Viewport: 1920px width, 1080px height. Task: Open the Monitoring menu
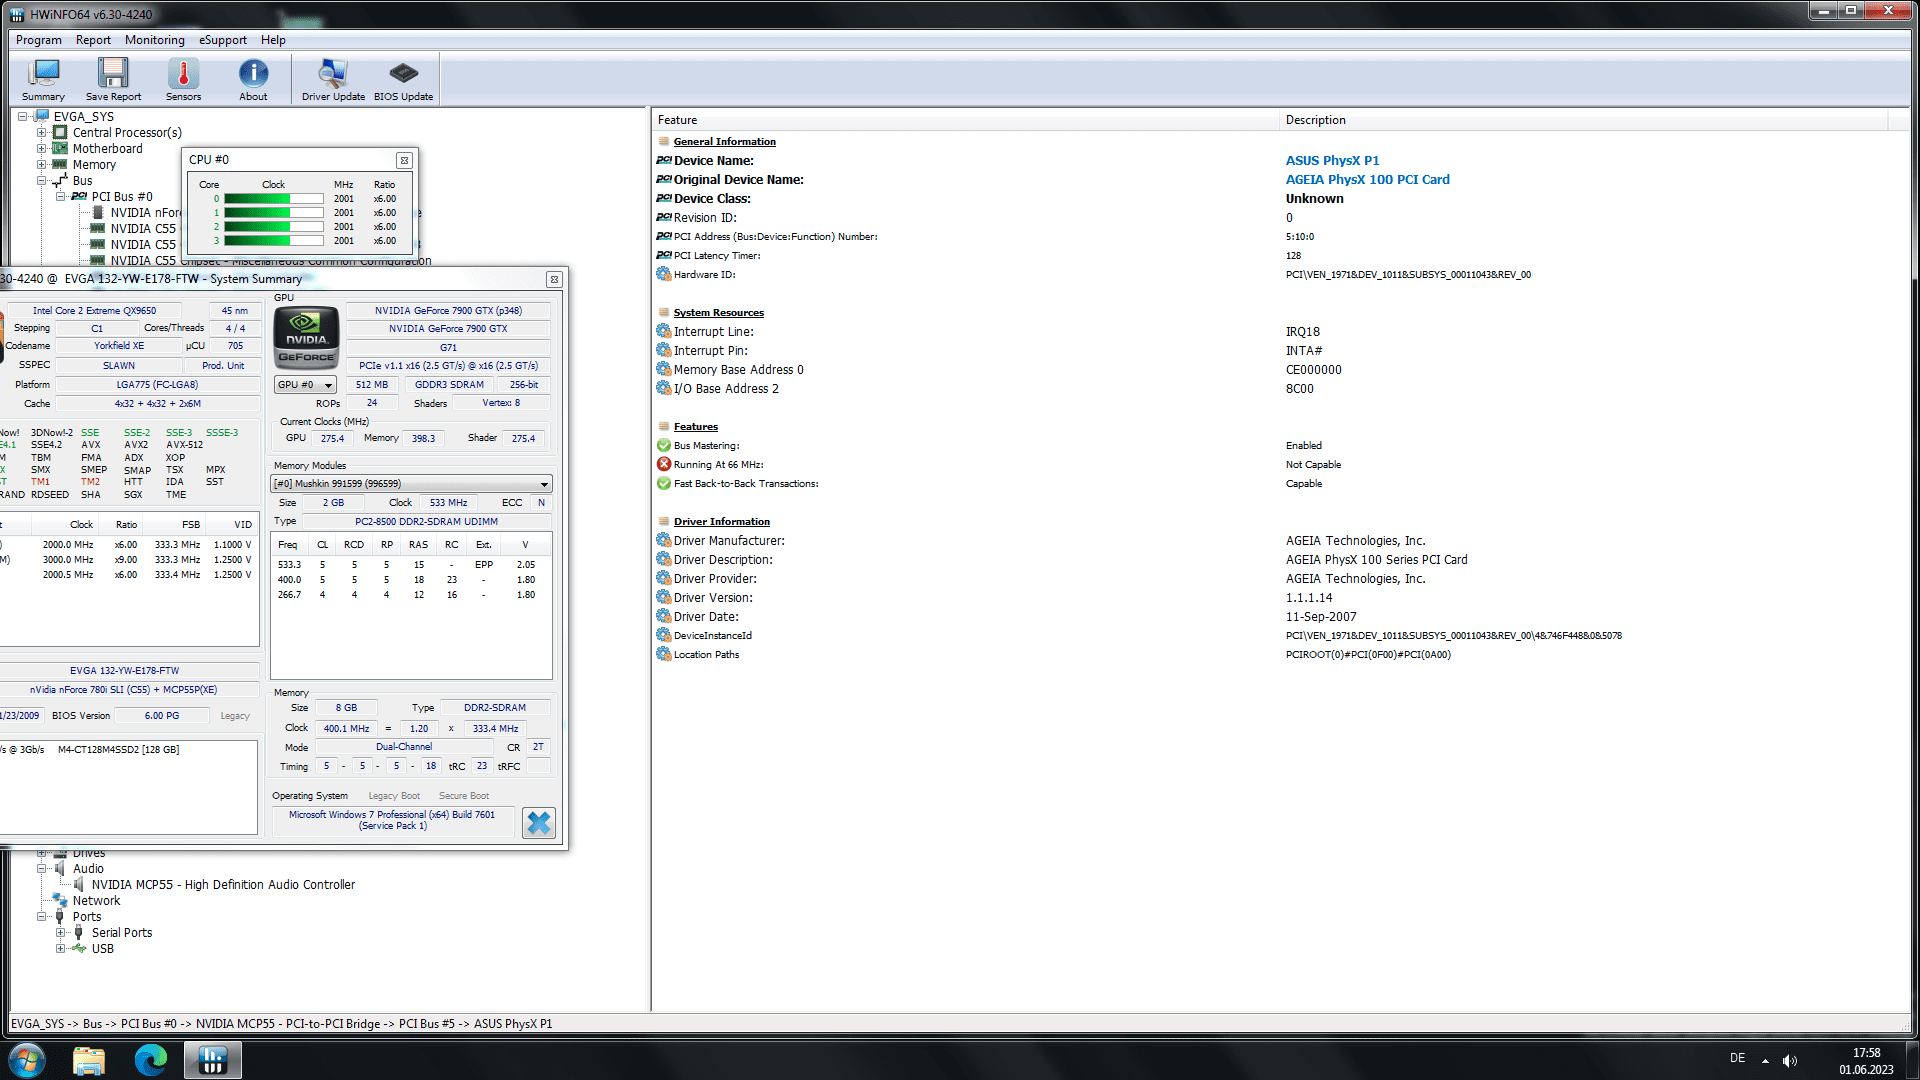point(154,40)
